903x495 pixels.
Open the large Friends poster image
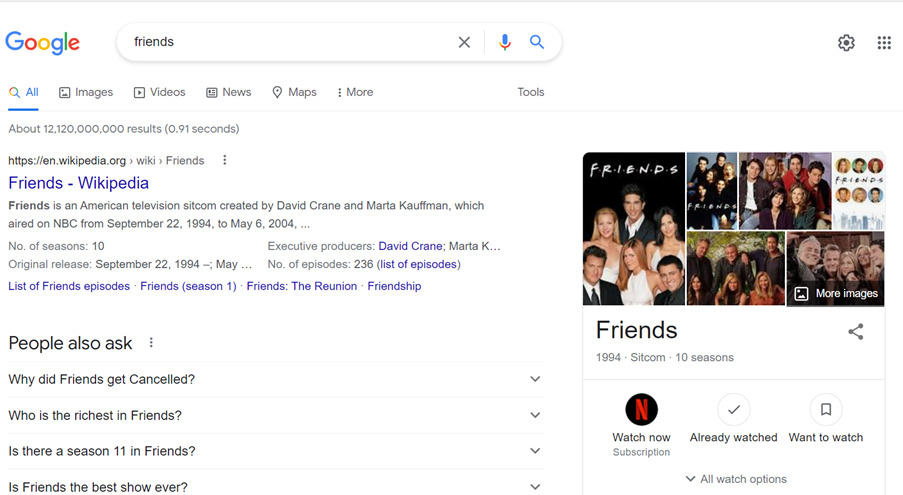coord(634,229)
